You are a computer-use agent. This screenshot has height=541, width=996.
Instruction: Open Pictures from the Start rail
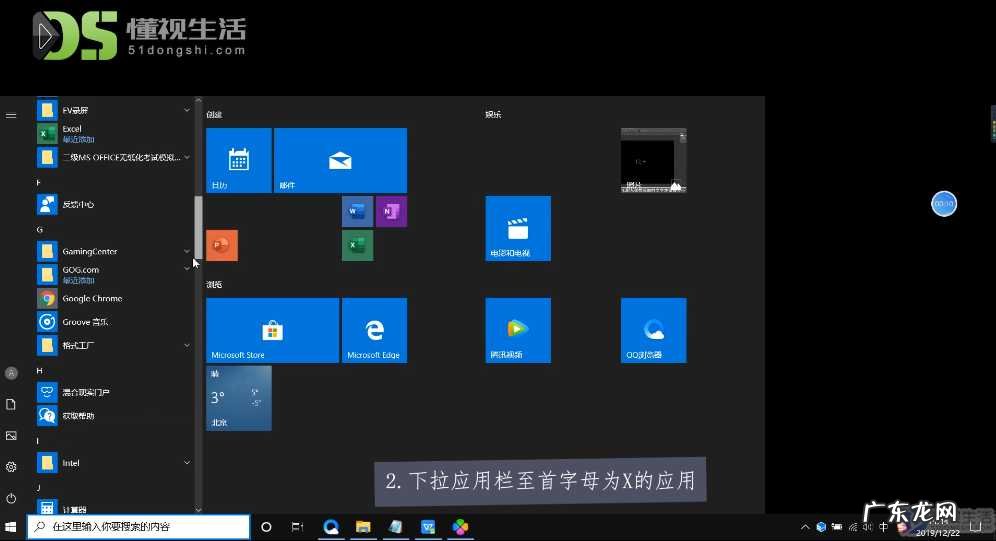(11, 436)
